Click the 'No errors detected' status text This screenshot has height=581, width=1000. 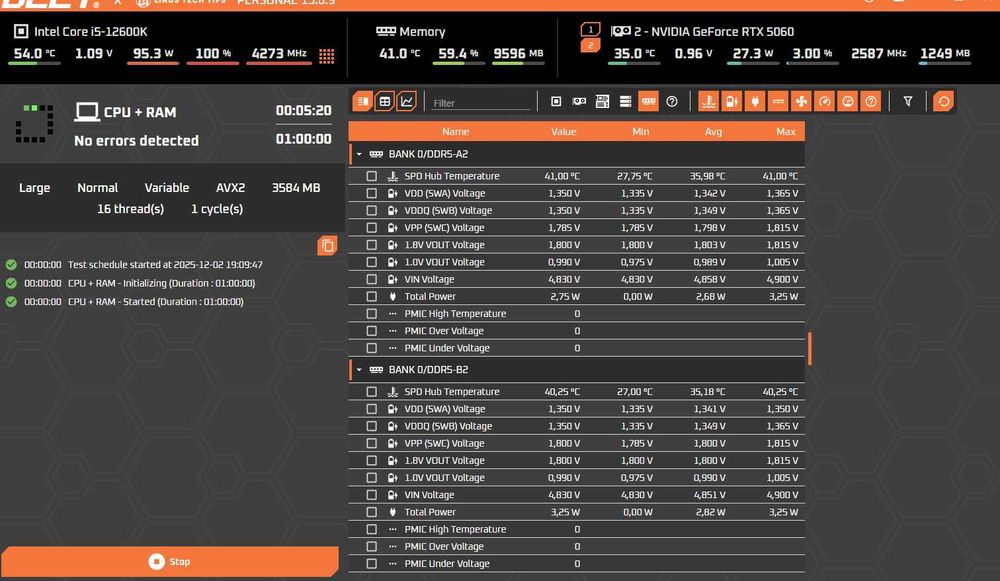(x=136, y=140)
